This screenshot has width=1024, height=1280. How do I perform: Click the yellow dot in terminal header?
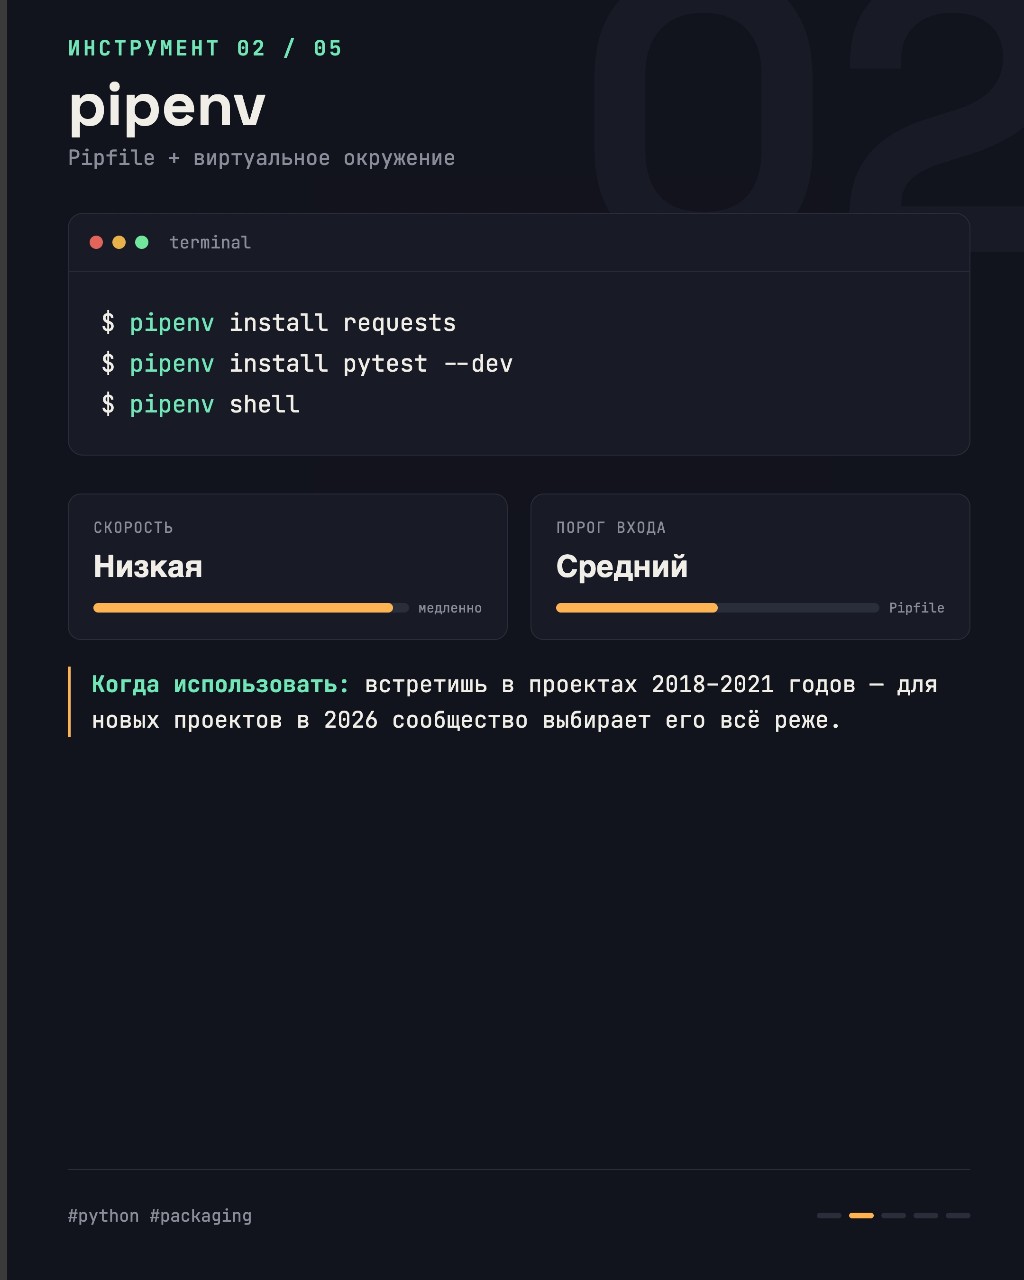pyautogui.click(x=119, y=242)
